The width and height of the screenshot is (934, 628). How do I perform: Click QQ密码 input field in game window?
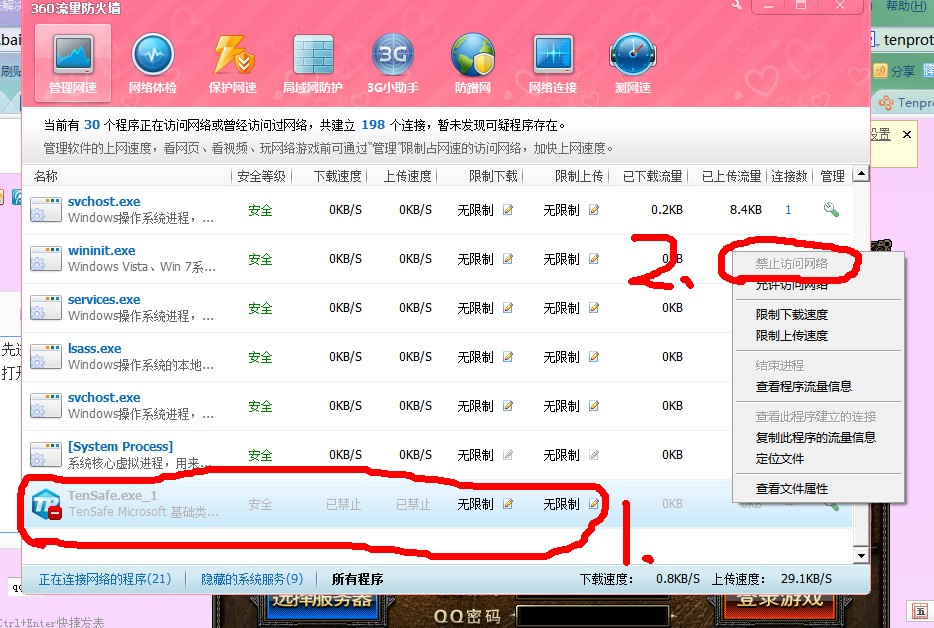pyautogui.click(x=594, y=617)
